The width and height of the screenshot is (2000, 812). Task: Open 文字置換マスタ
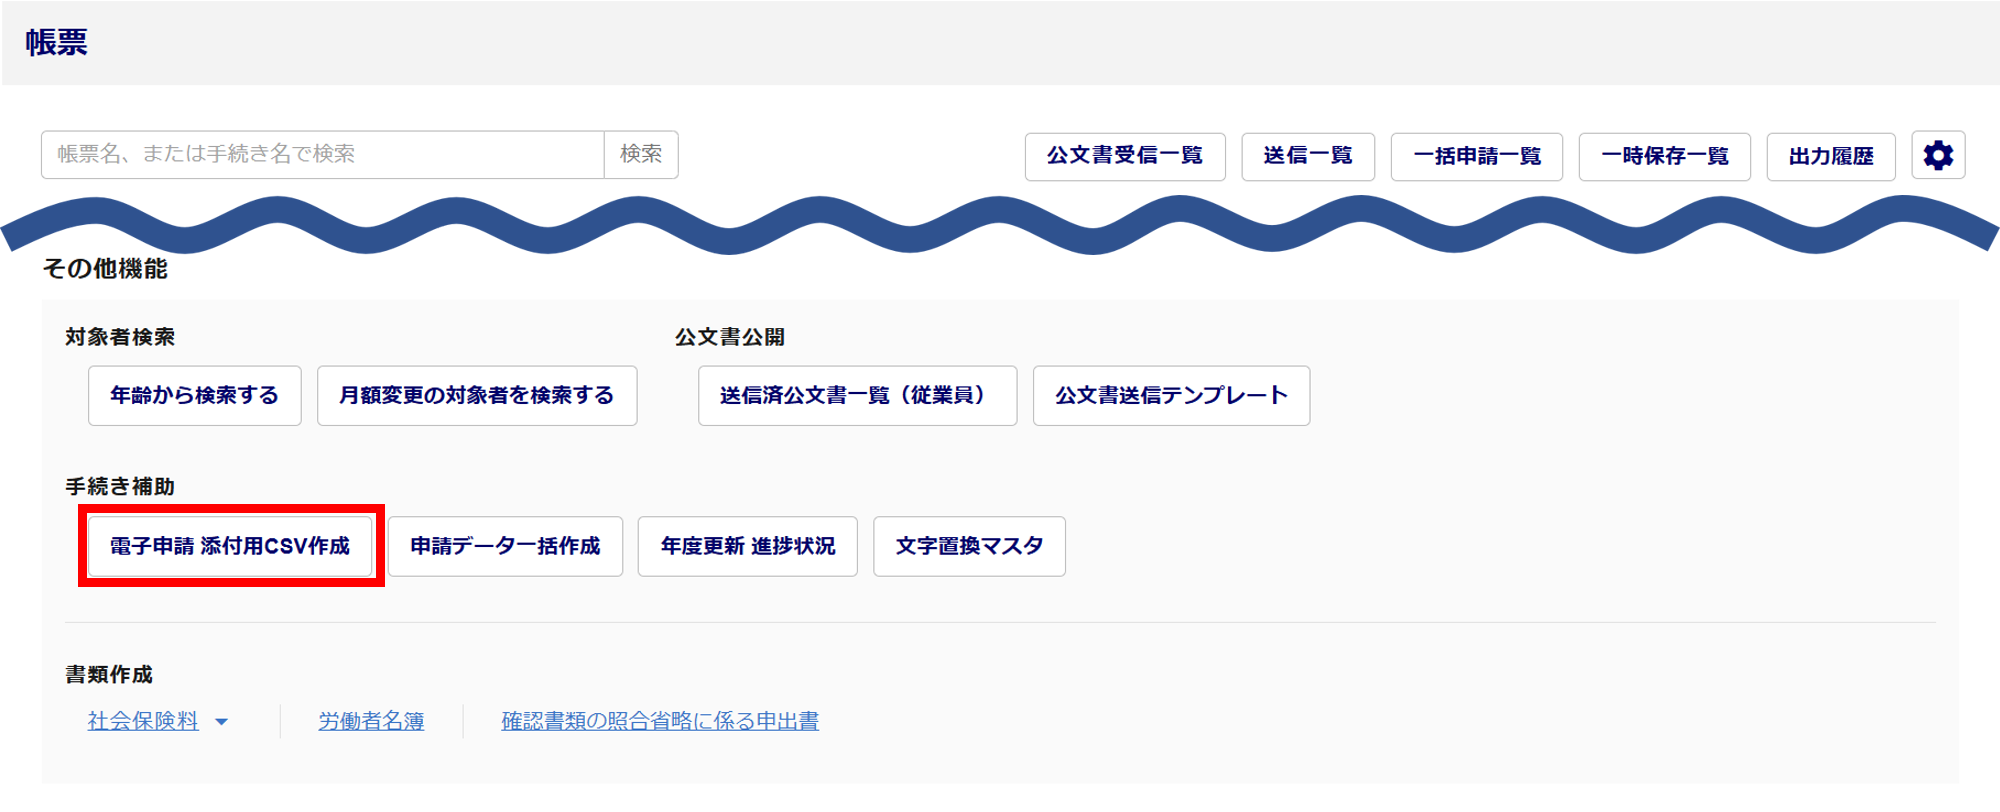[969, 546]
